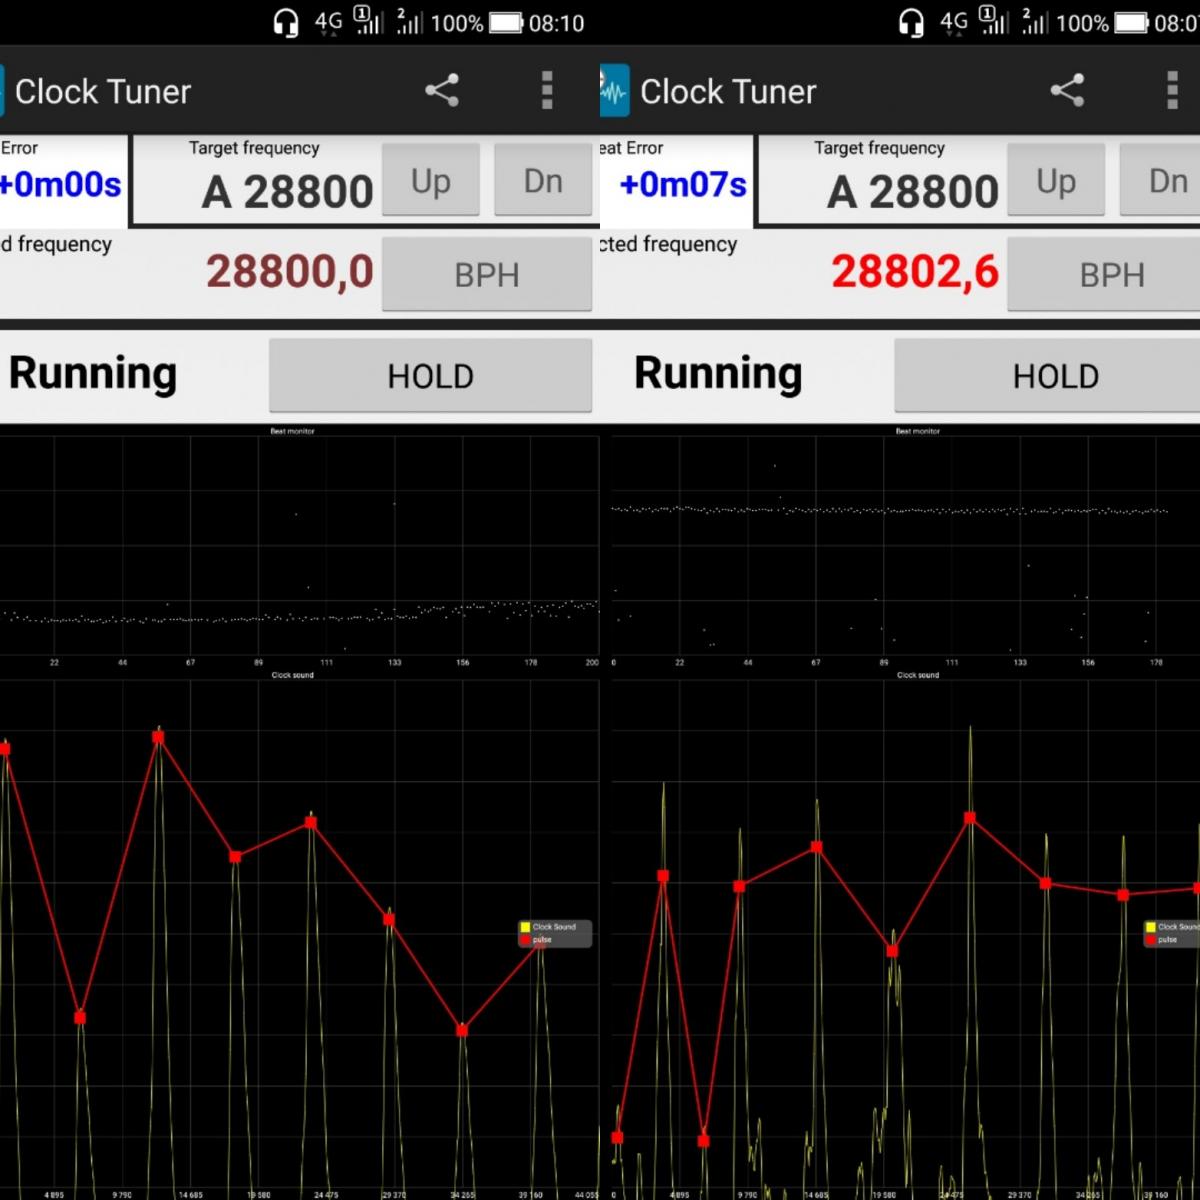
Task: Tap the Dn button in the left screenshot
Action: click(543, 180)
